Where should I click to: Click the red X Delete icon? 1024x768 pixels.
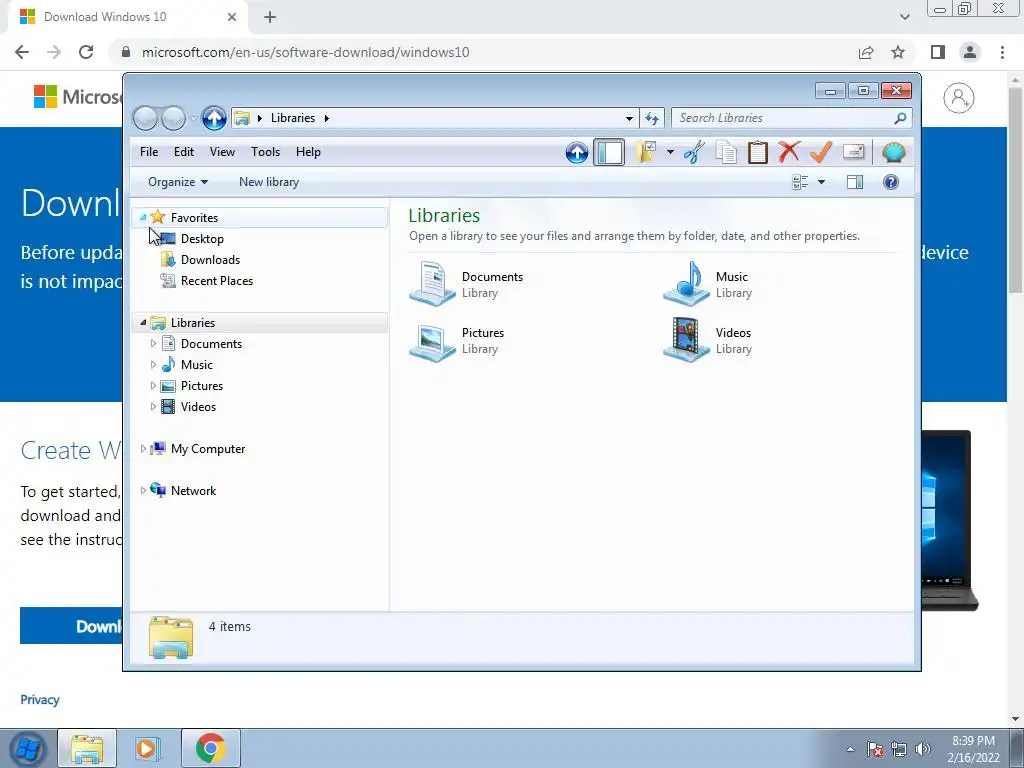(789, 152)
